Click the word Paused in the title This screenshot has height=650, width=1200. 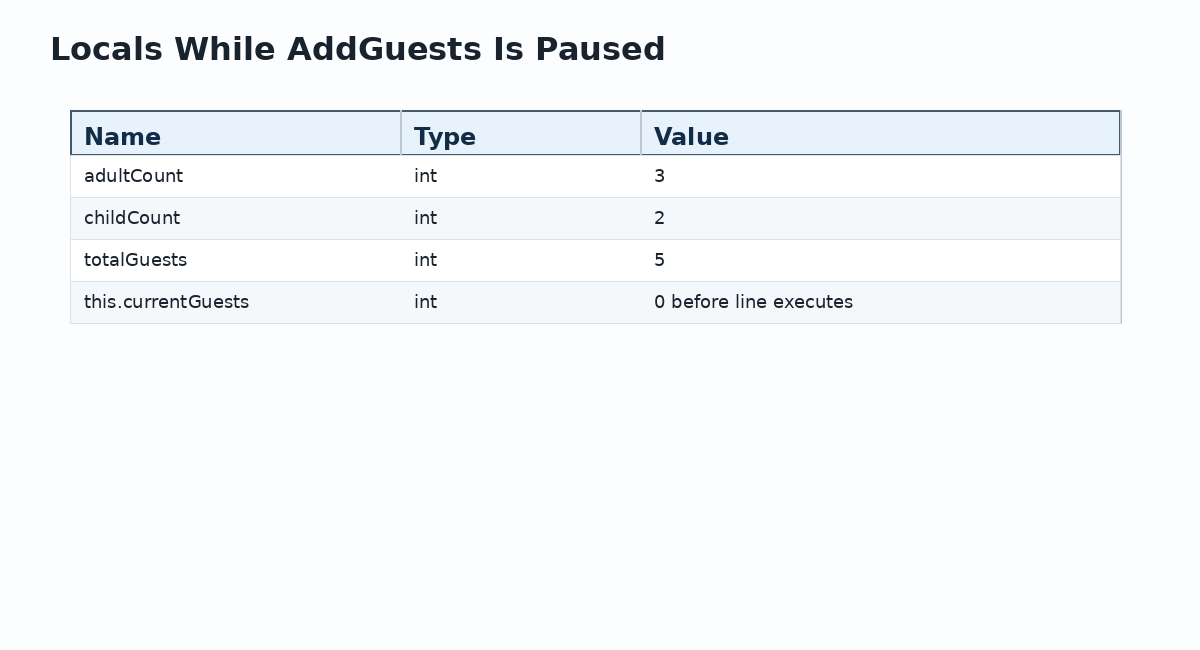point(600,49)
